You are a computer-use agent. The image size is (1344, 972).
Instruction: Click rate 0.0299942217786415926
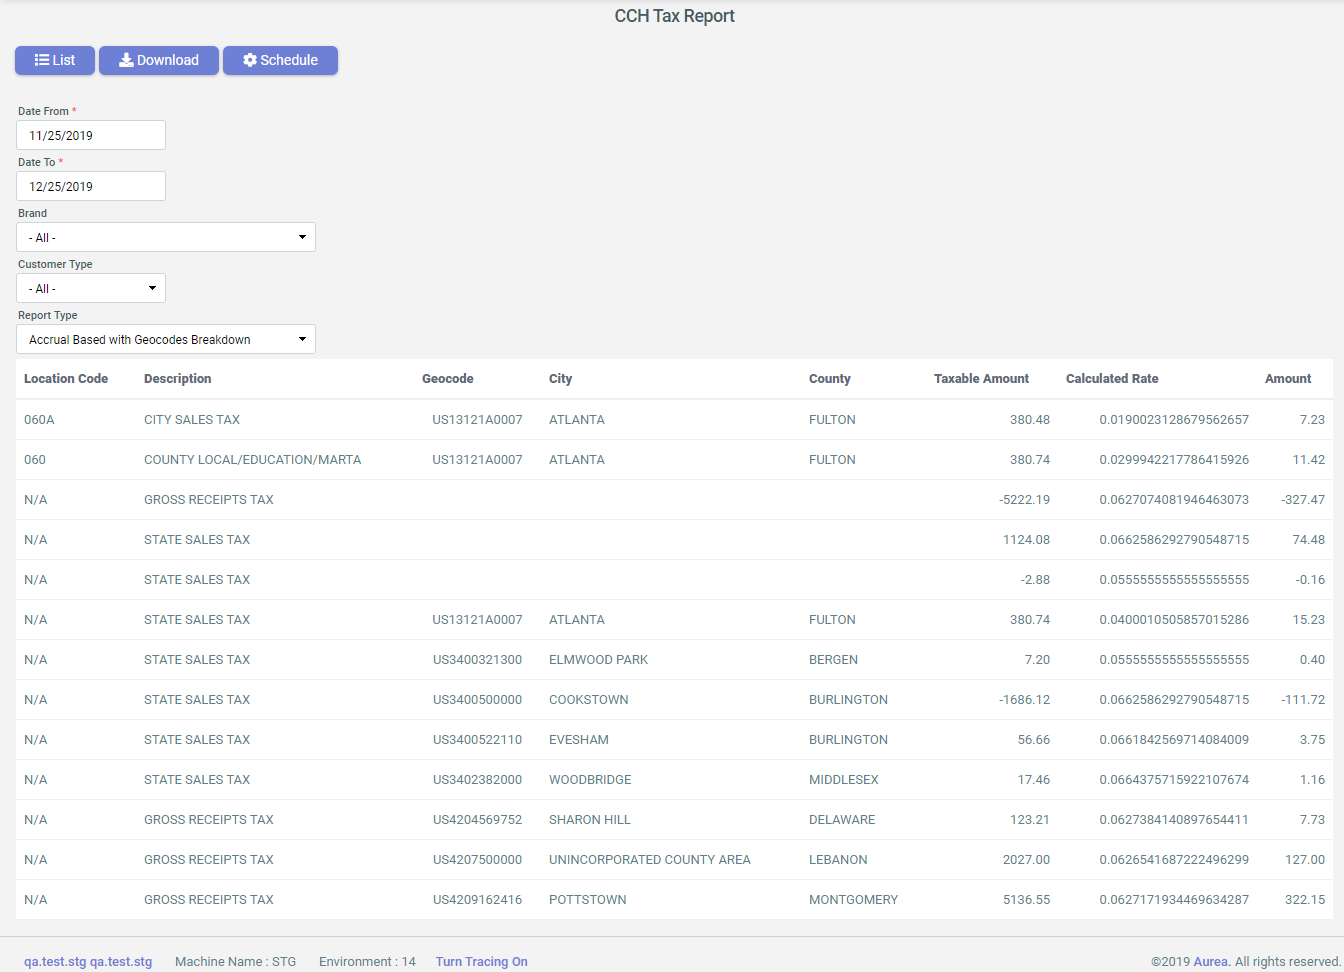(1174, 460)
